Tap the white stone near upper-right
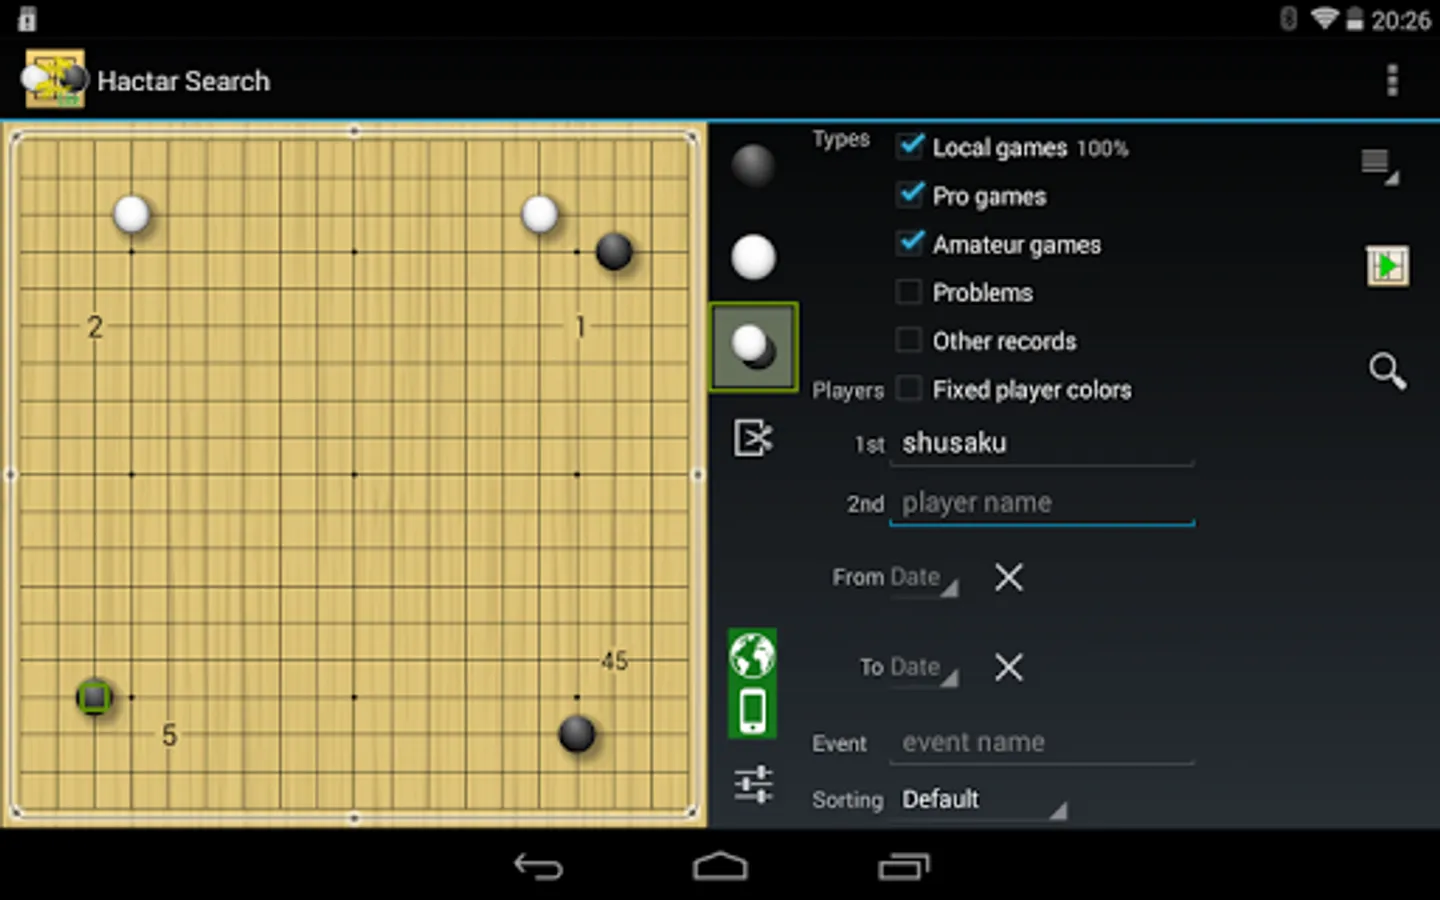 540,214
